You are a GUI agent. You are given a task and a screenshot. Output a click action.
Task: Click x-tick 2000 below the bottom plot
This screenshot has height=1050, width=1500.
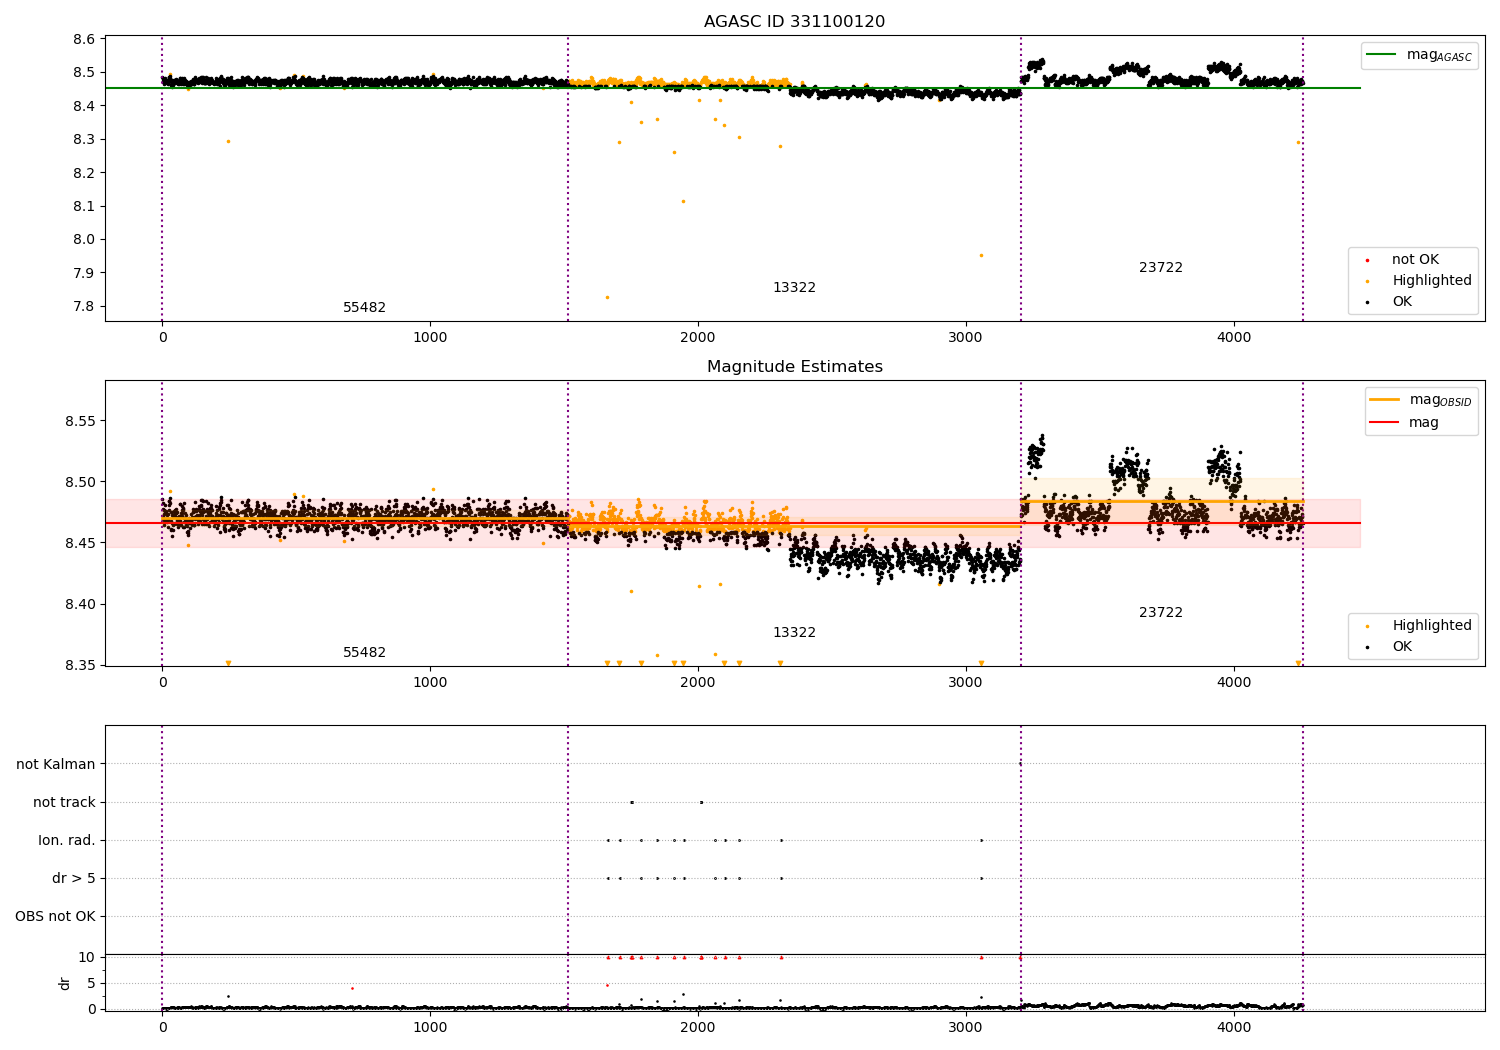(698, 1028)
